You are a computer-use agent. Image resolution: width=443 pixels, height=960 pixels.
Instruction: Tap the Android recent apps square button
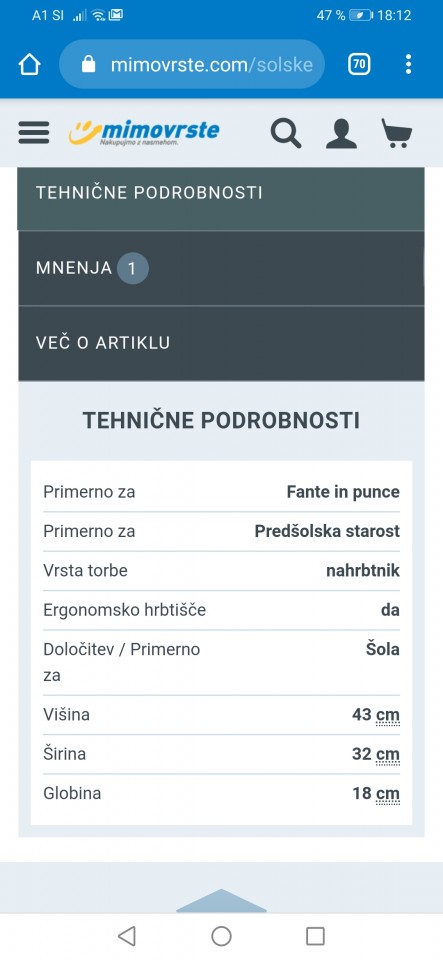pyautogui.click(x=315, y=936)
